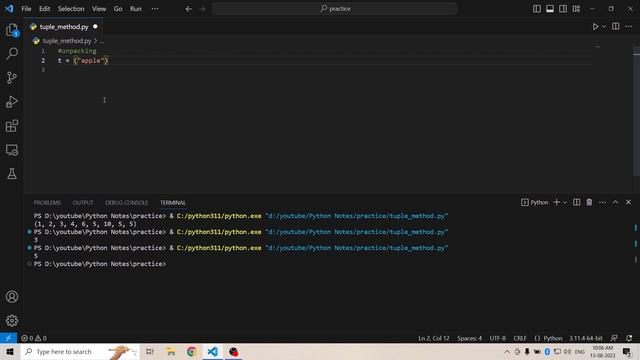Change encoding via UTF-8
Screen dimensions: 640x360
tap(498, 338)
